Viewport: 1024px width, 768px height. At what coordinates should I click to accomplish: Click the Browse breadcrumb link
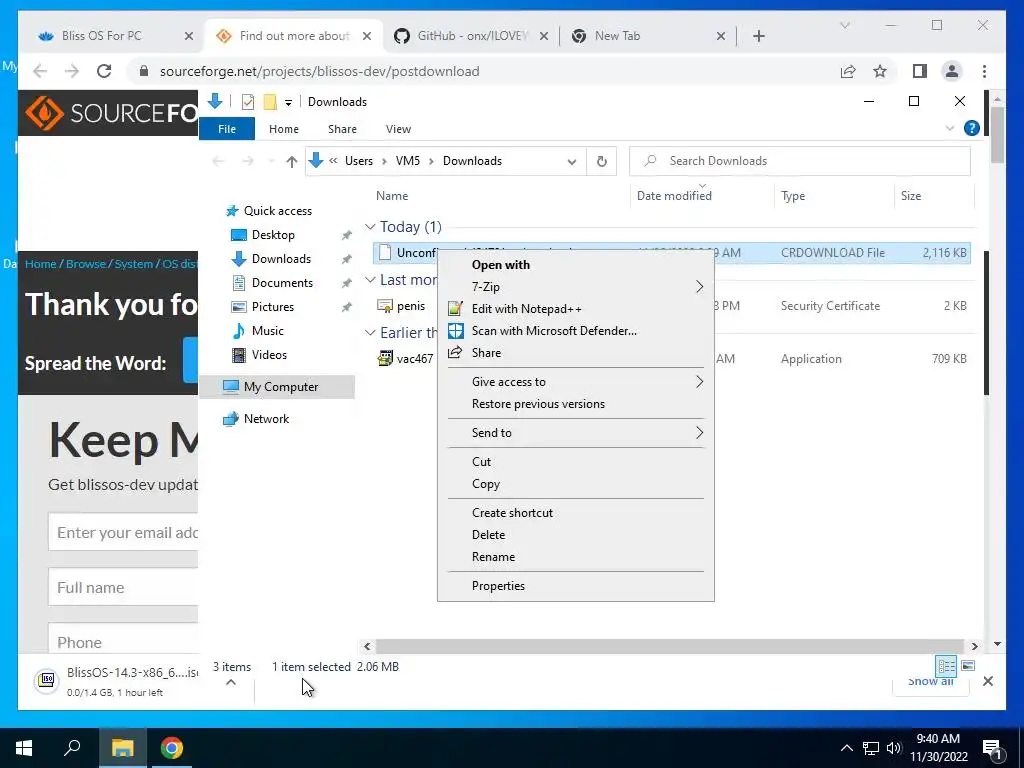point(86,264)
